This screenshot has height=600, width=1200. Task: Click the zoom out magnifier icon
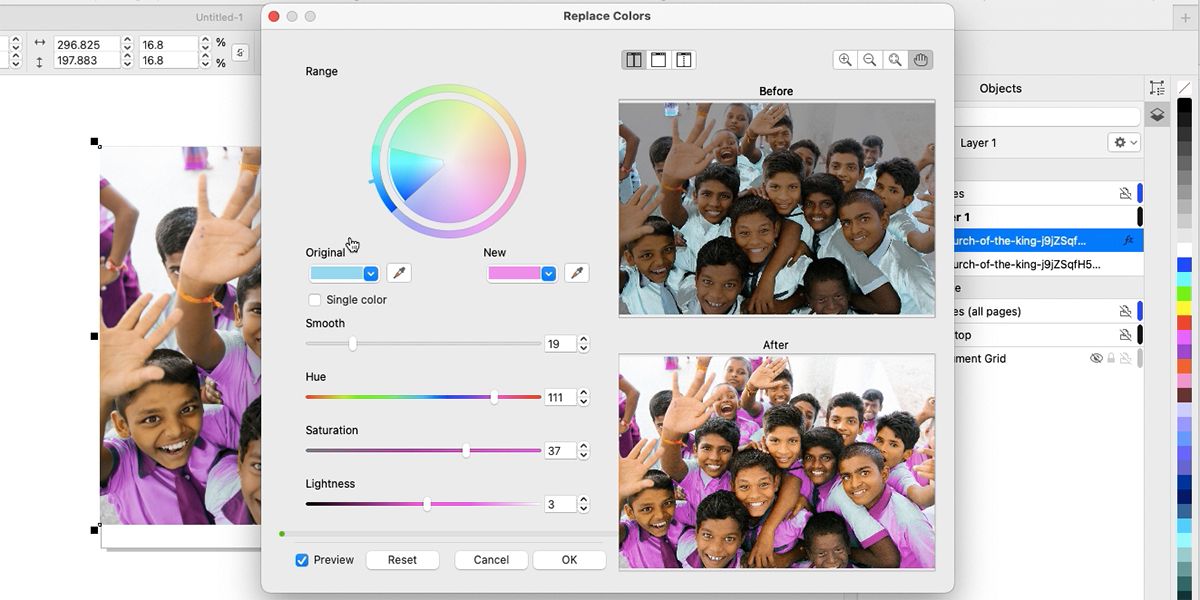pos(870,60)
